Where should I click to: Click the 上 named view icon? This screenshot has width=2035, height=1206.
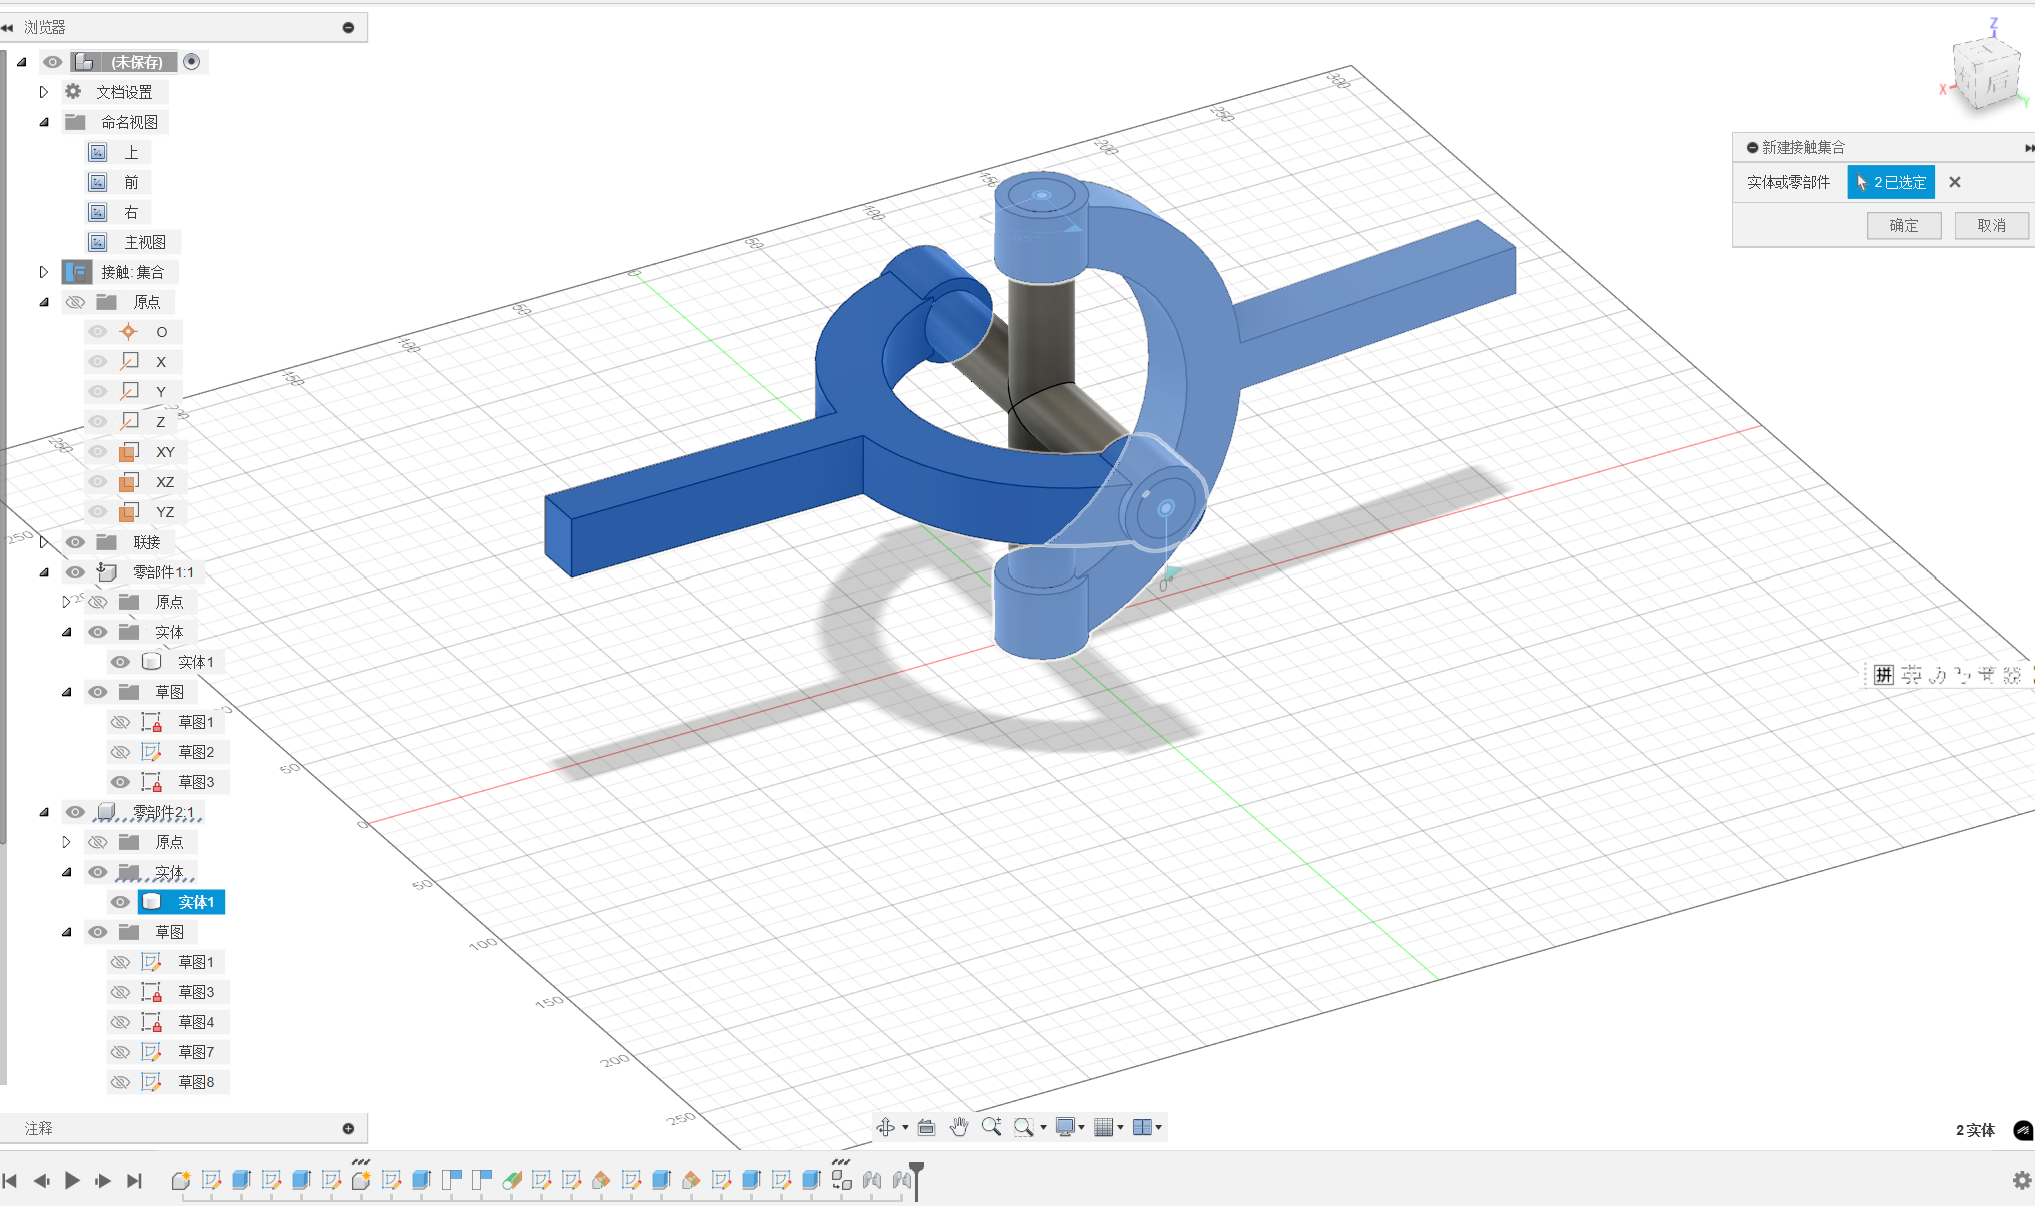coord(98,152)
